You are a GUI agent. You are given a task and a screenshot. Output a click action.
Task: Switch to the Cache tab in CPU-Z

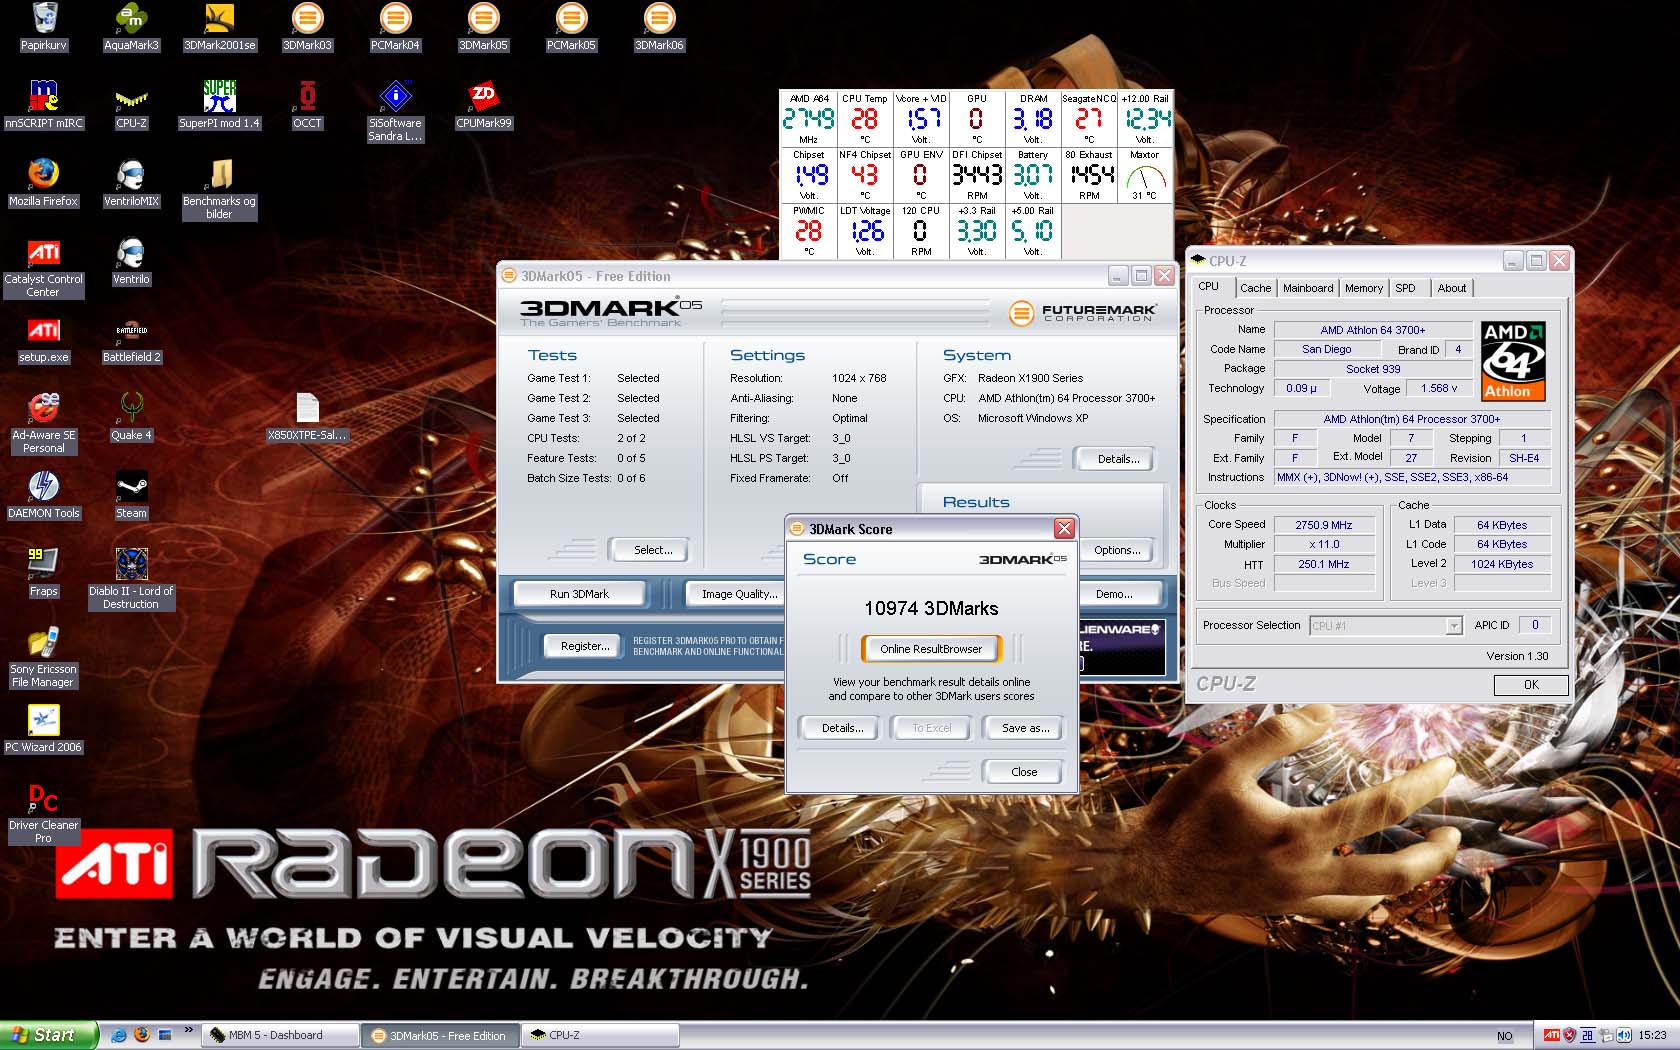(x=1255, y=288)
